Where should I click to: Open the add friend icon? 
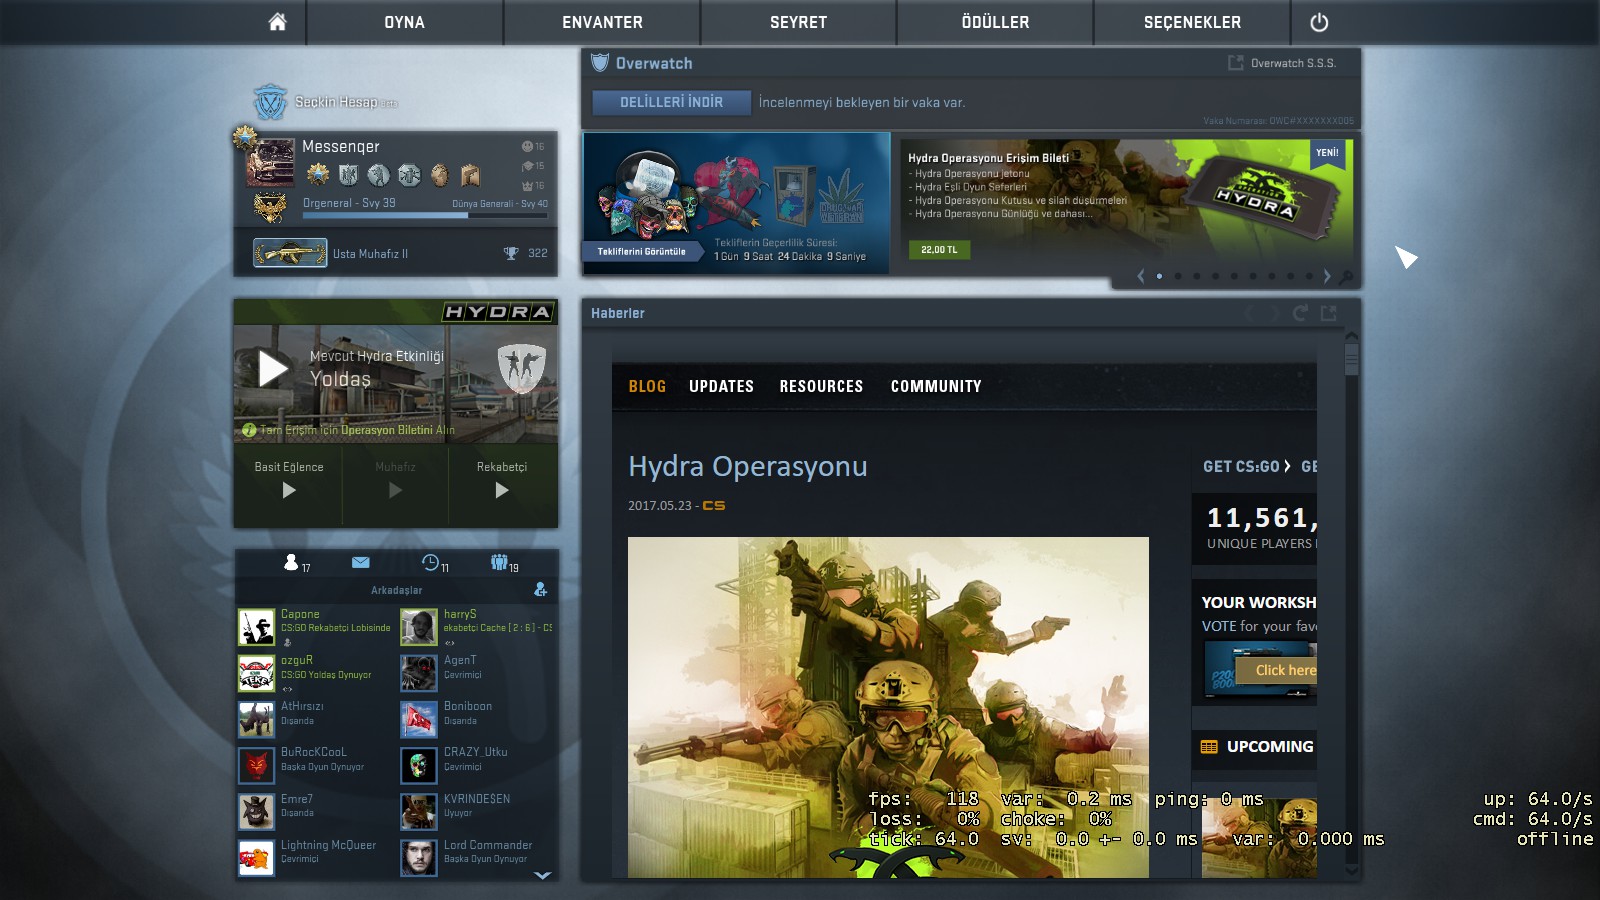tap(541, 589)
